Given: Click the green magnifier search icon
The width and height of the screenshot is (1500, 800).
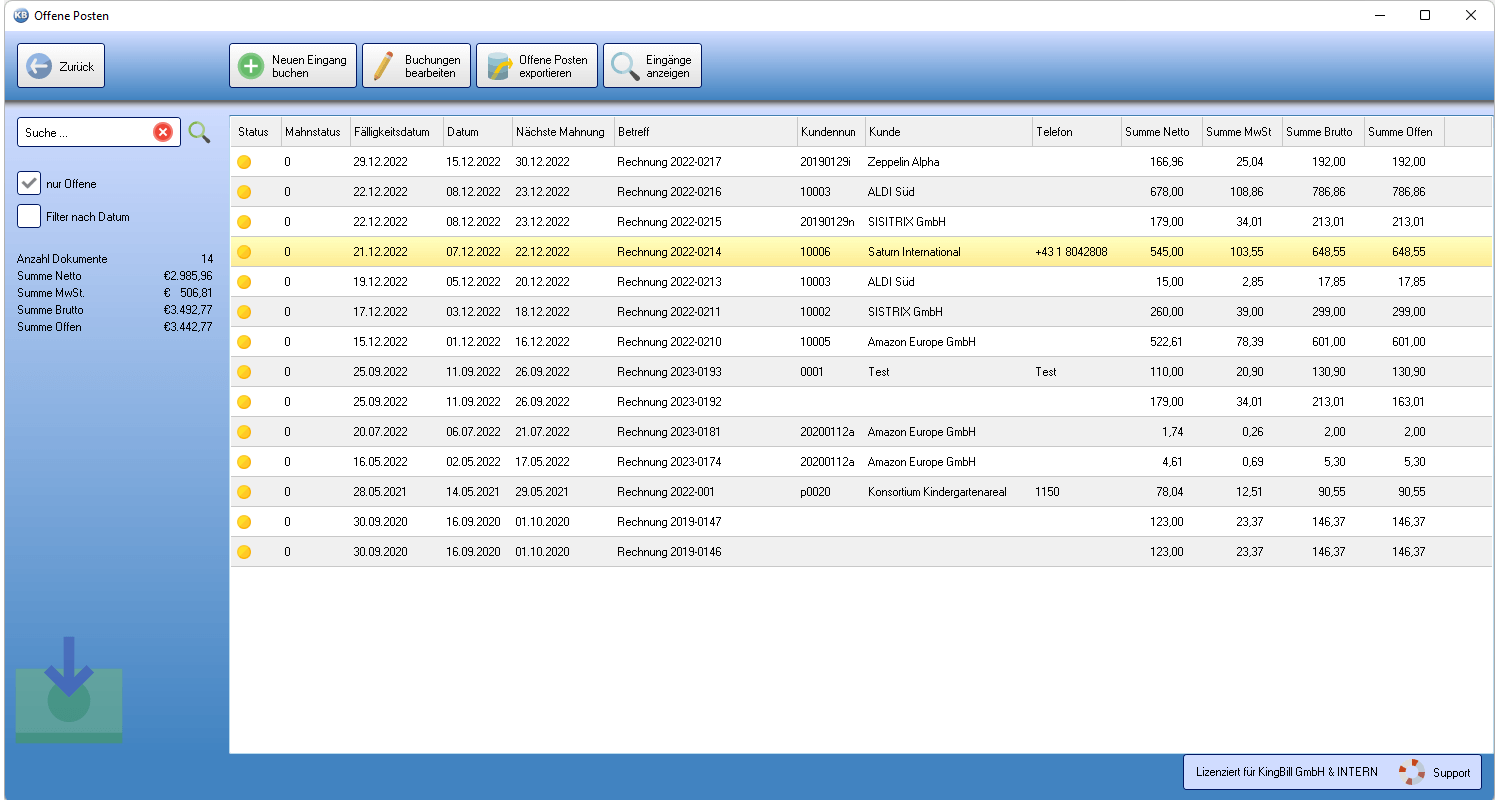Looking at the screenshot, I should (200, 132).
